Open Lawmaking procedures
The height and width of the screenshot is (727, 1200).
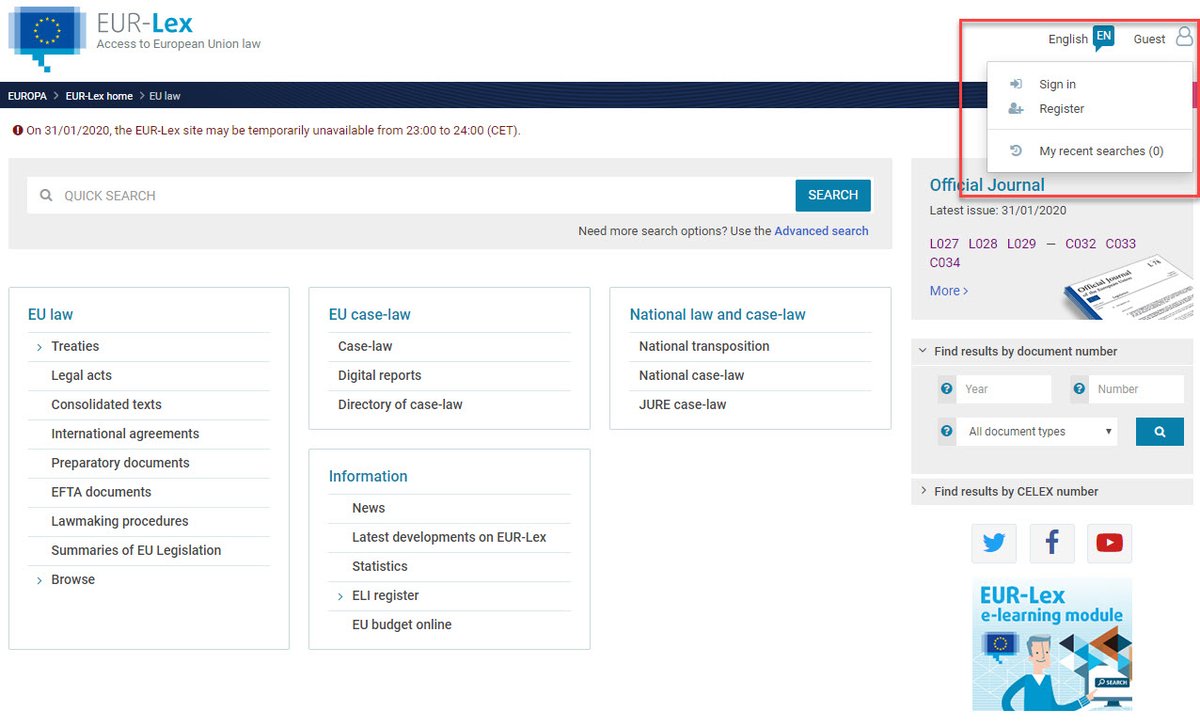(x=120, y=521)
